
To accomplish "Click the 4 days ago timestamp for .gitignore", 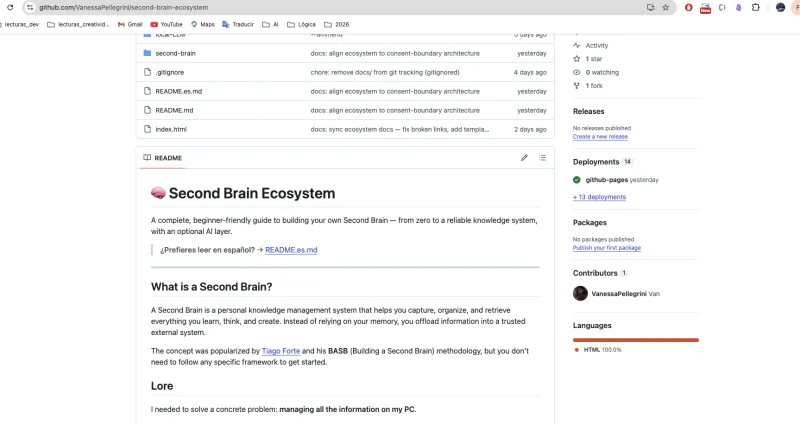I will coord(530,72).
